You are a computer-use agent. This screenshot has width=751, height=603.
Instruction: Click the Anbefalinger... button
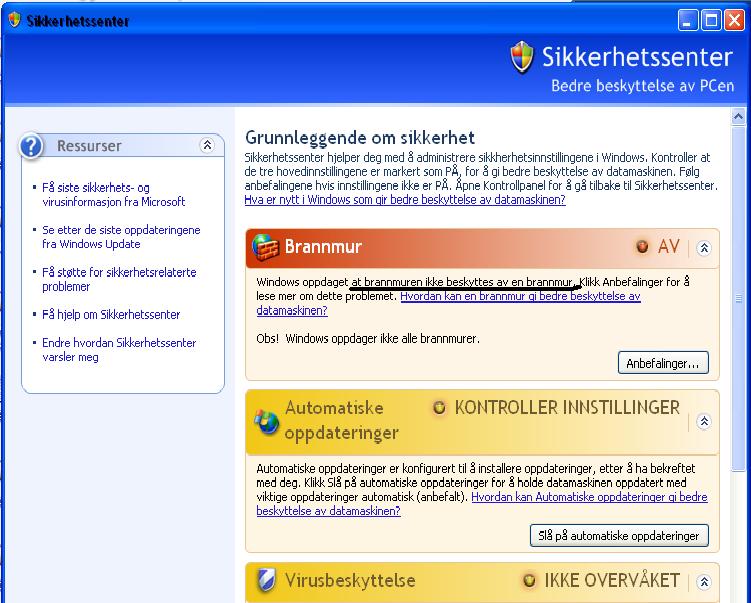[x=663, y=363]
